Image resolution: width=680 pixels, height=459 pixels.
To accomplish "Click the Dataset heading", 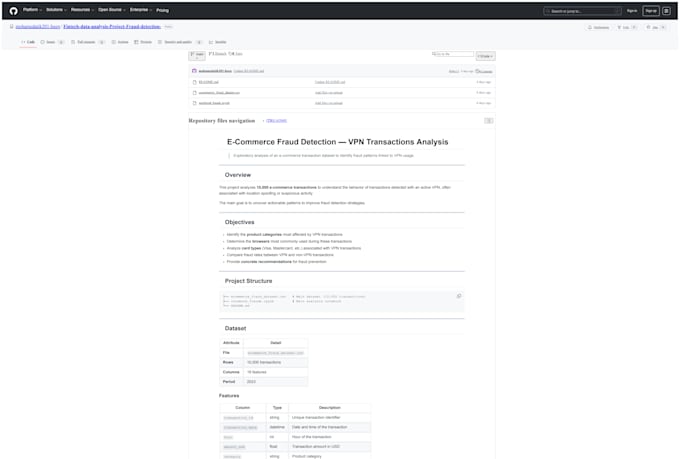I will 235,328.
